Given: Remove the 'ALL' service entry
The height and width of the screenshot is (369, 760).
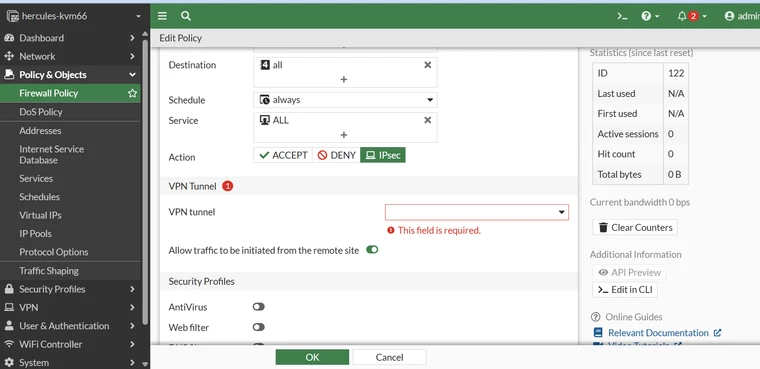Looking at the screenshot, I should tap(428, 120).
